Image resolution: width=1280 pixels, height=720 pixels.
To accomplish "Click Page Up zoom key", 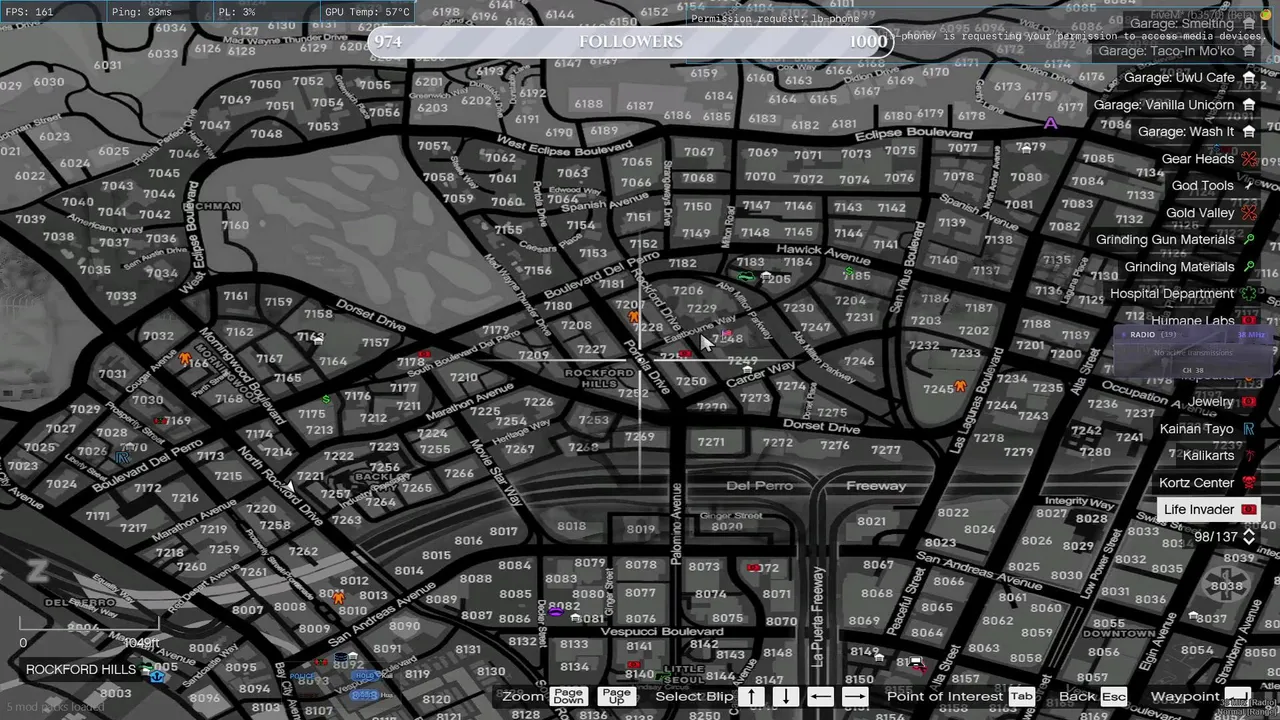I will pyautogui.click(x=616, y=697).
